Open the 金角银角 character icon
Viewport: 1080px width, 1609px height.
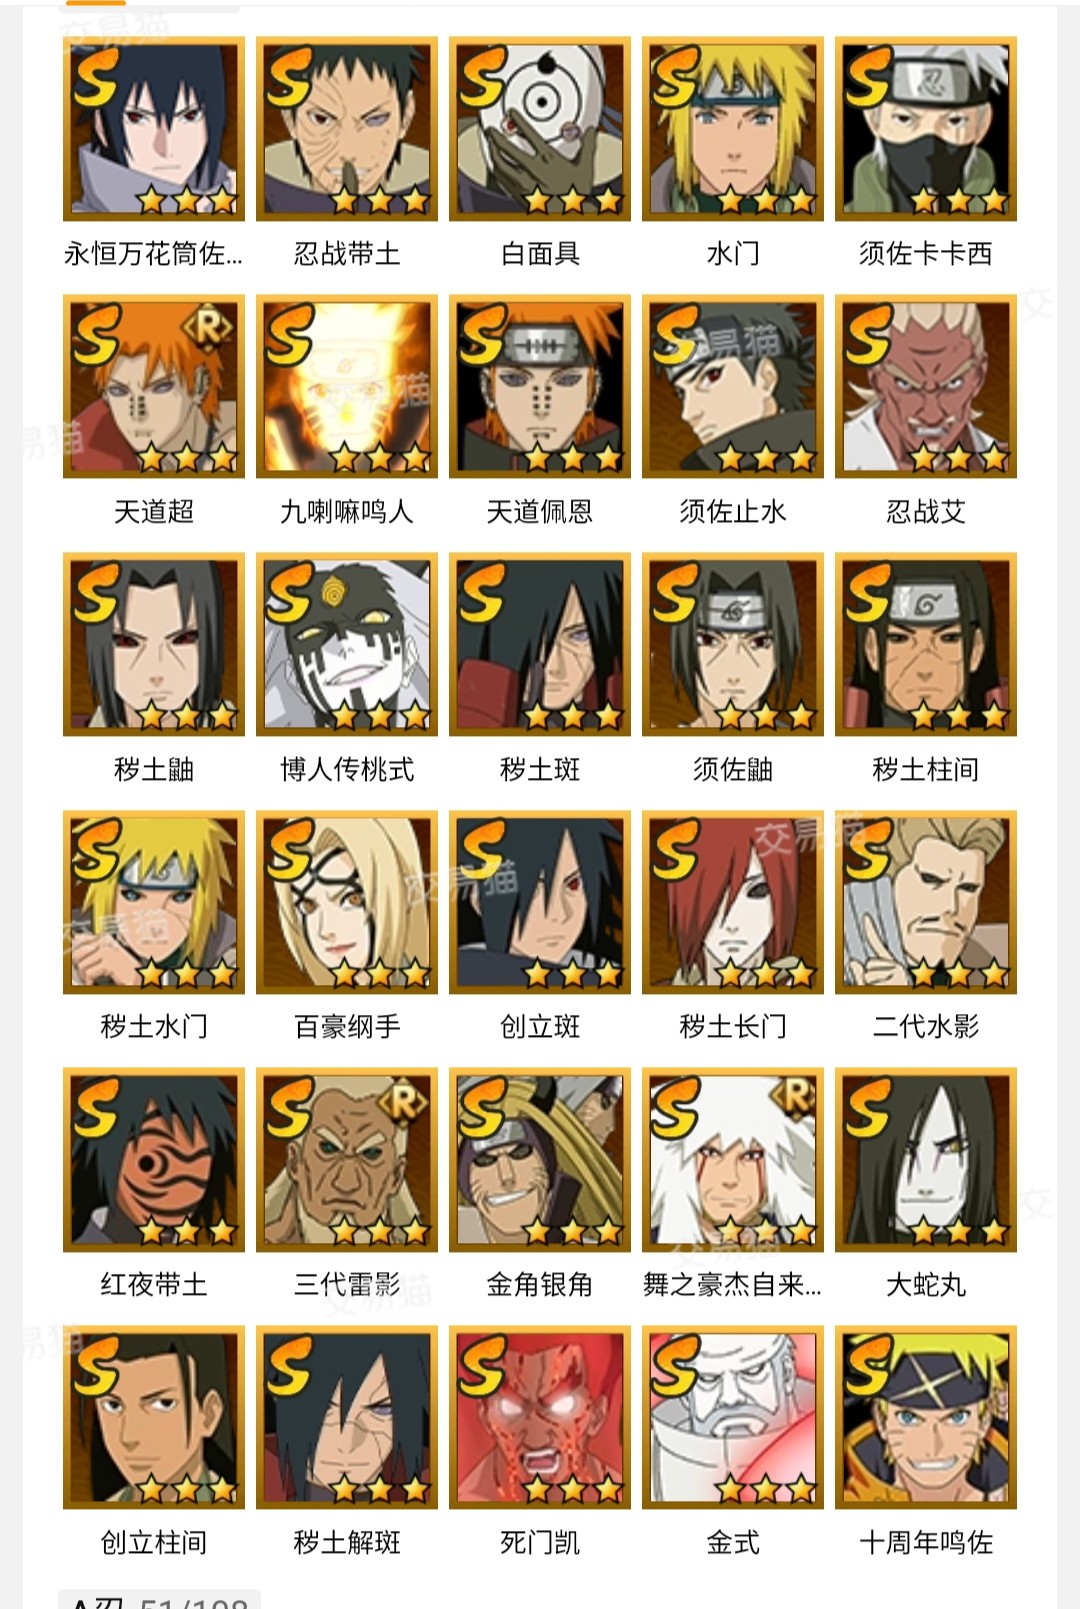[540, 1160]
